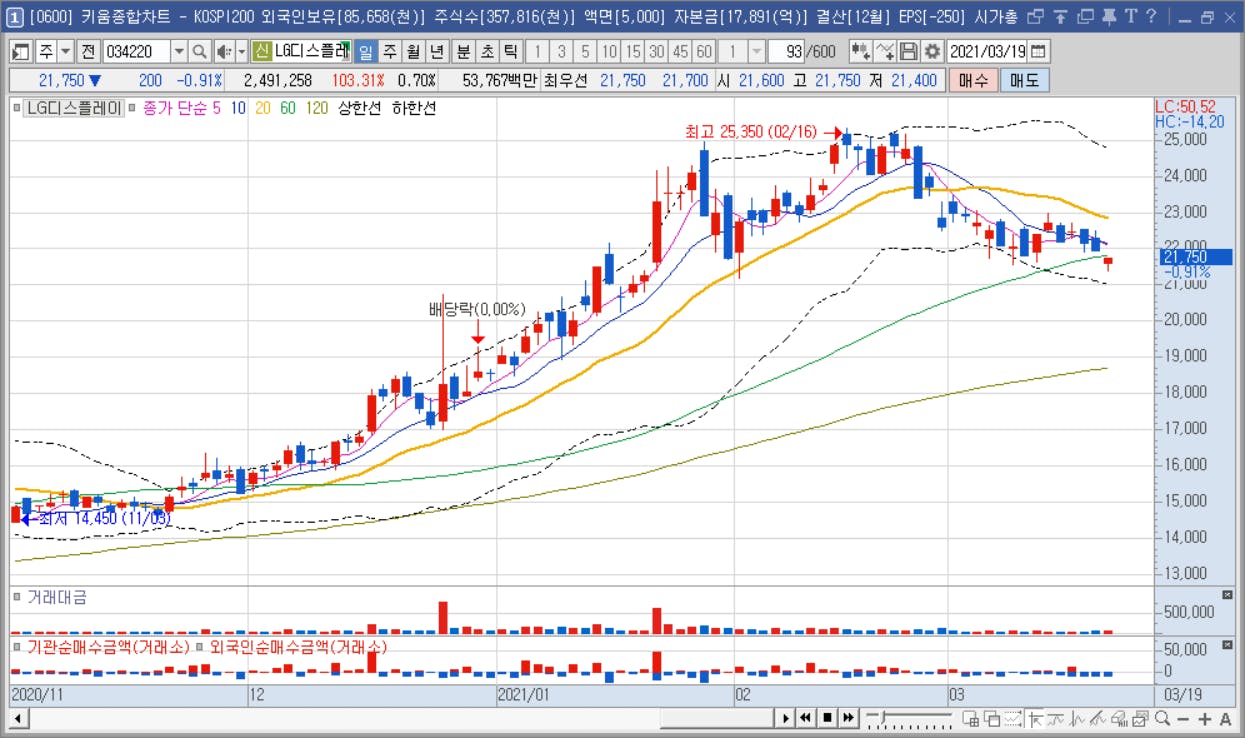This screenshot has height=738, width=1245.
Task: Click the 매수 buy button
Action: [x=973, y=81]
